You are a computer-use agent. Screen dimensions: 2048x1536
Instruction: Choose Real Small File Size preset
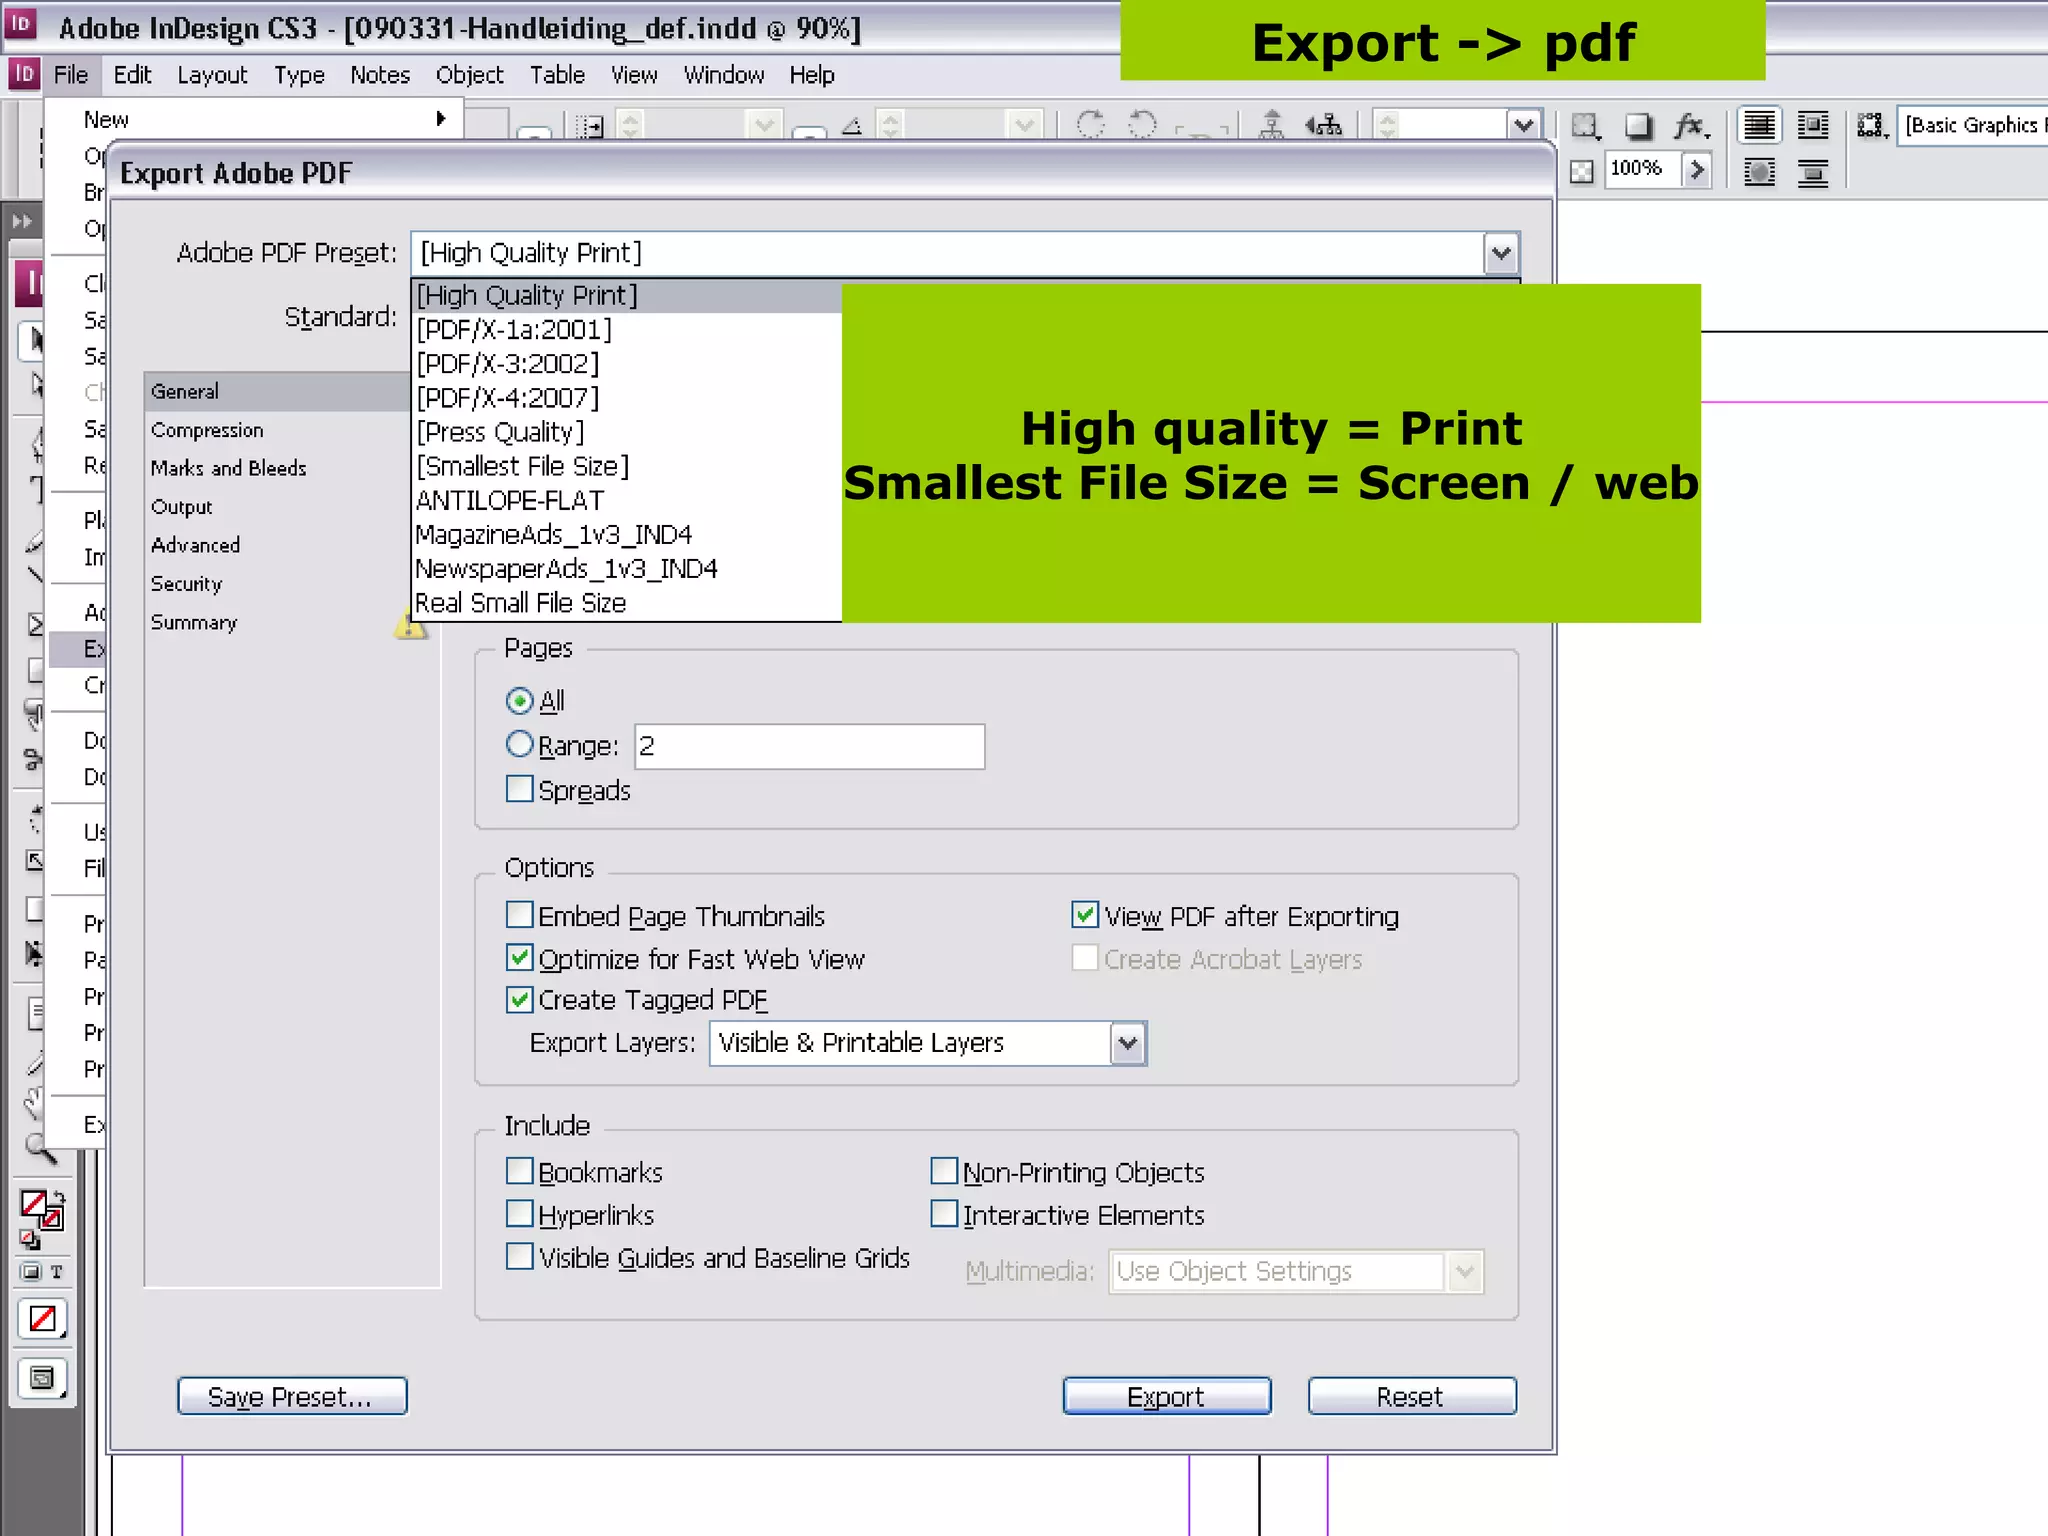[627, 603]
